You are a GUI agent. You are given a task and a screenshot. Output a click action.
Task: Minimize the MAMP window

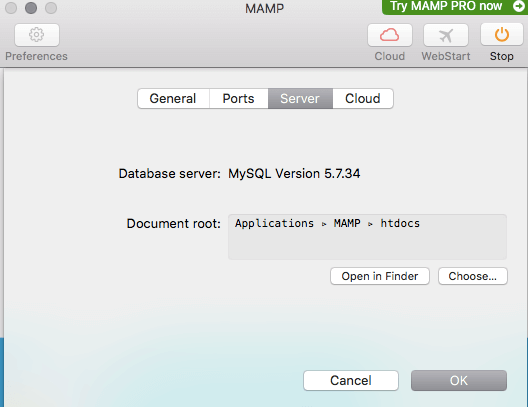[x=31, y=8]
